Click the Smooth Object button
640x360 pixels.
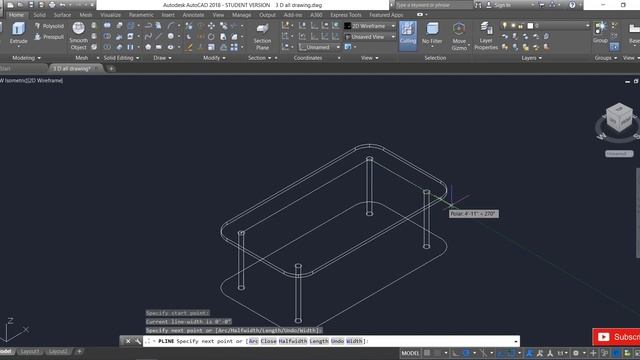(78, 36)
